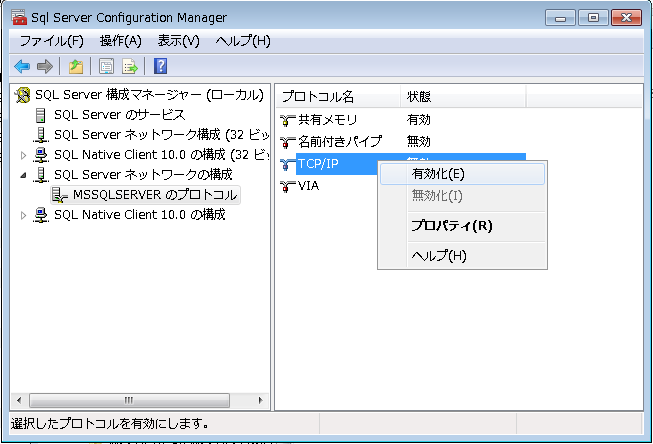The height and width of the screenshot is (444, 653).
Task: Click the tree pane horizontal scrollbar thumb
Action: (129, 401)
